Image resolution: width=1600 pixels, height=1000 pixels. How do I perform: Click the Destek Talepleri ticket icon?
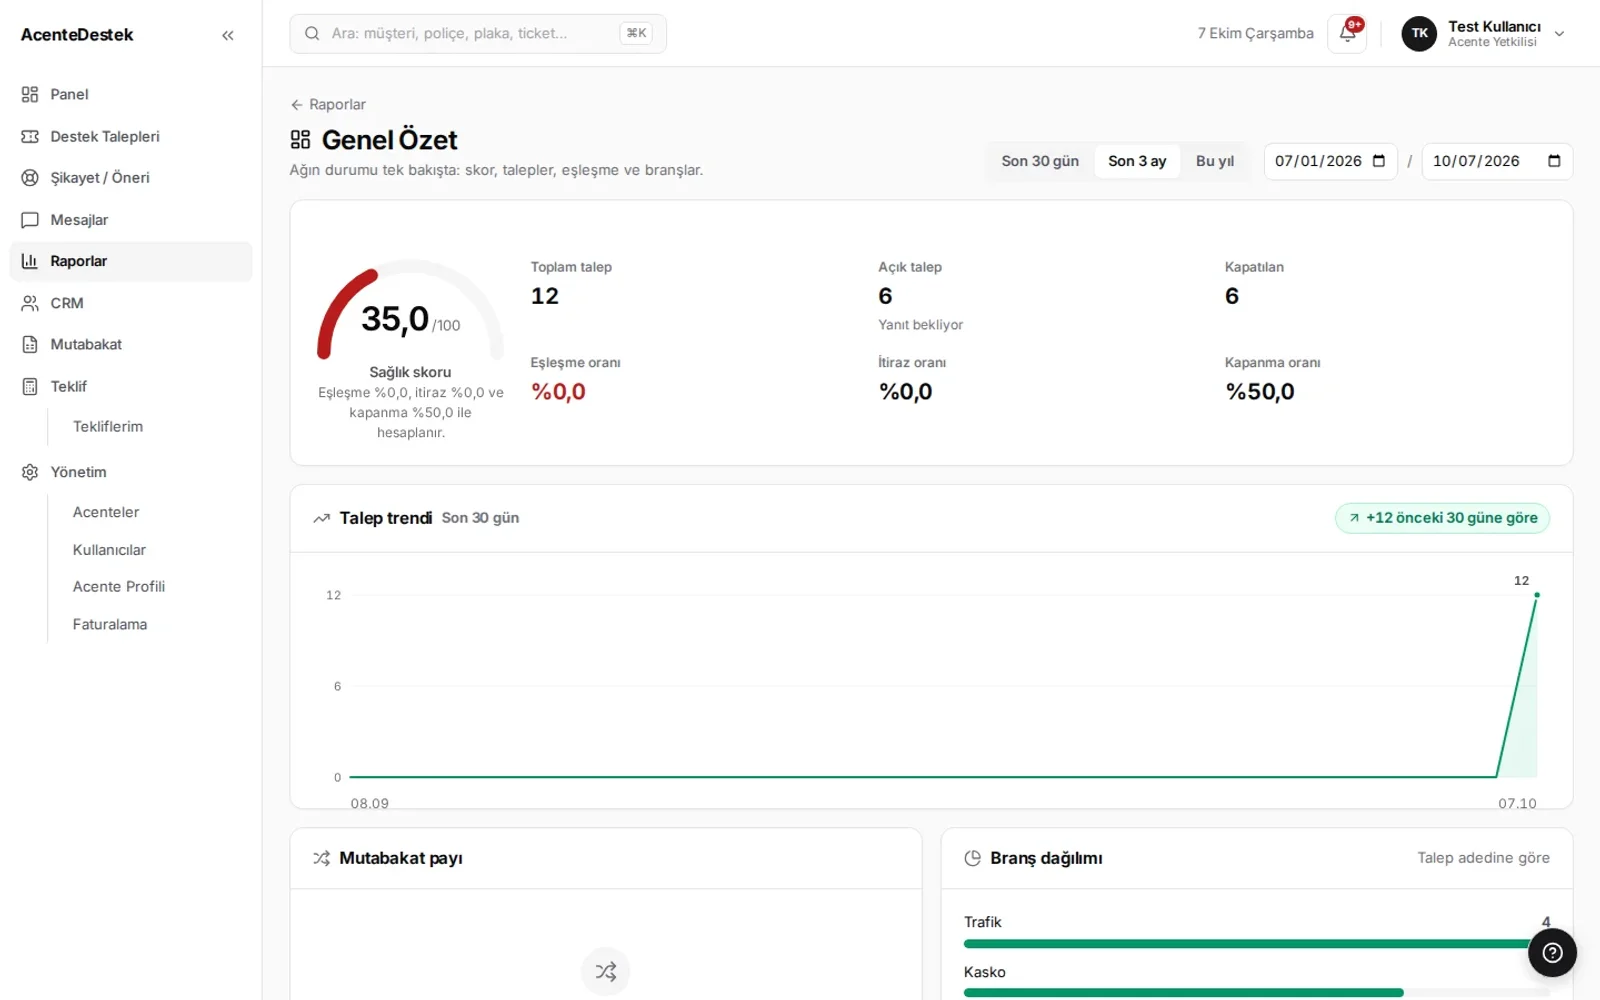point(30,136)
